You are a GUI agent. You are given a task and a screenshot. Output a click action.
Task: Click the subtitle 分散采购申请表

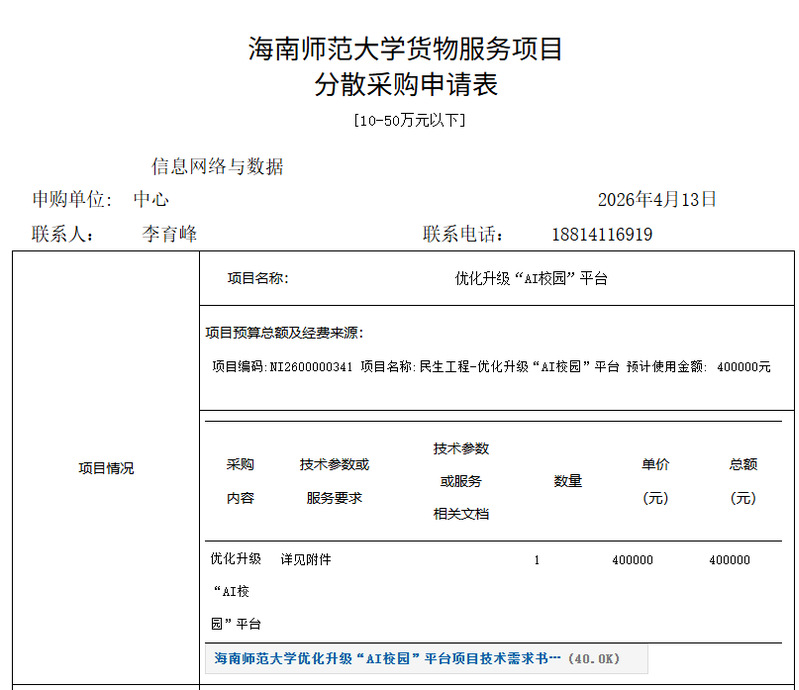(x=406, y=85)
